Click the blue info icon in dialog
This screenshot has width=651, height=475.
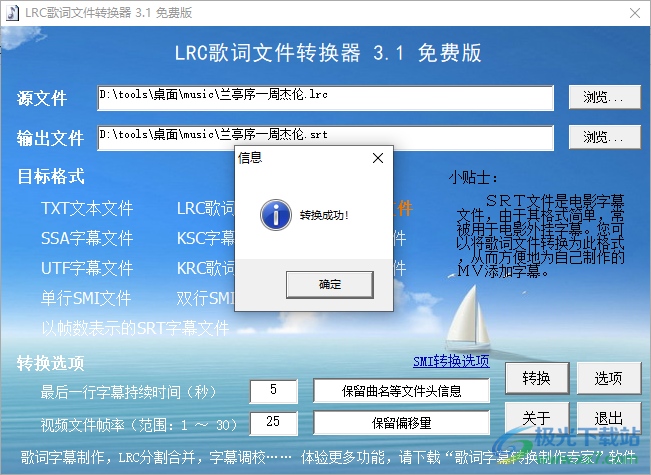click(x=276, y=215)
